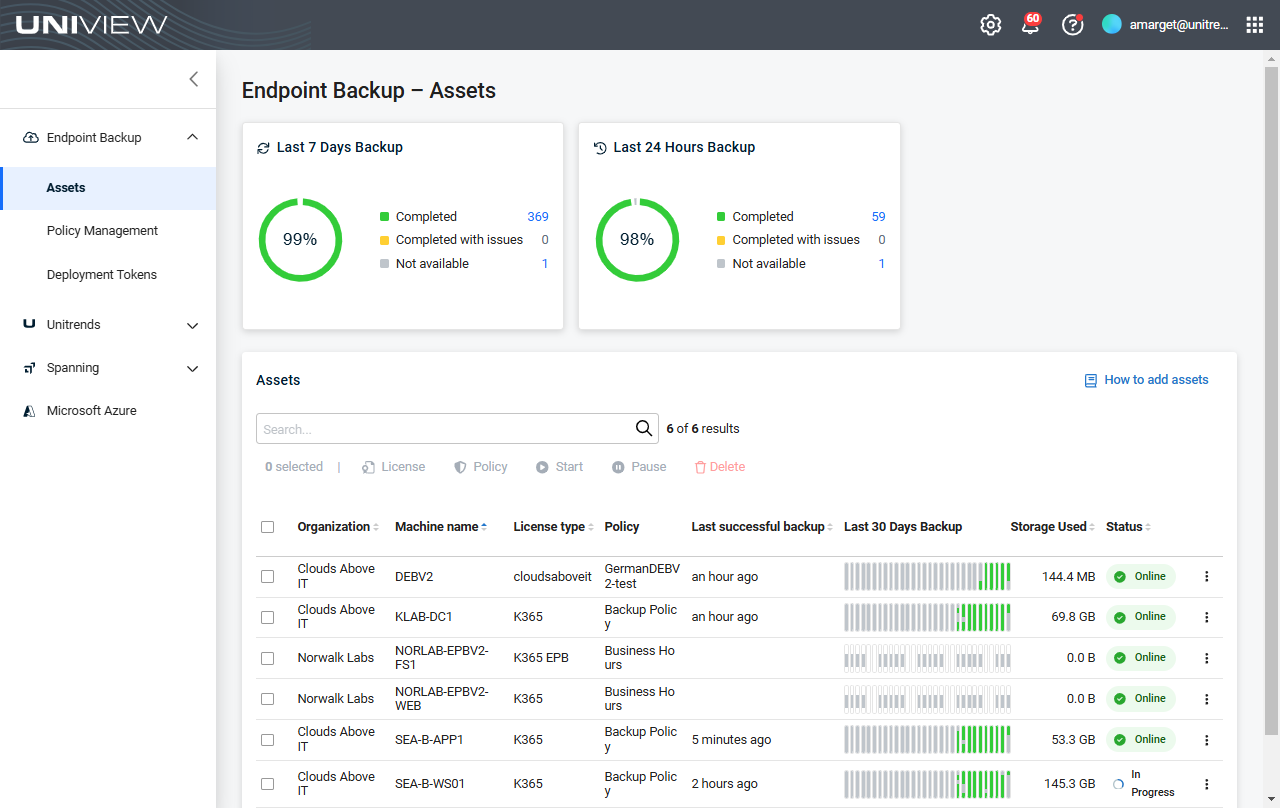The width and height of the screenshot is (1280, 808).
Task: Click the search magnifier icon
Action: coord(644,429)
